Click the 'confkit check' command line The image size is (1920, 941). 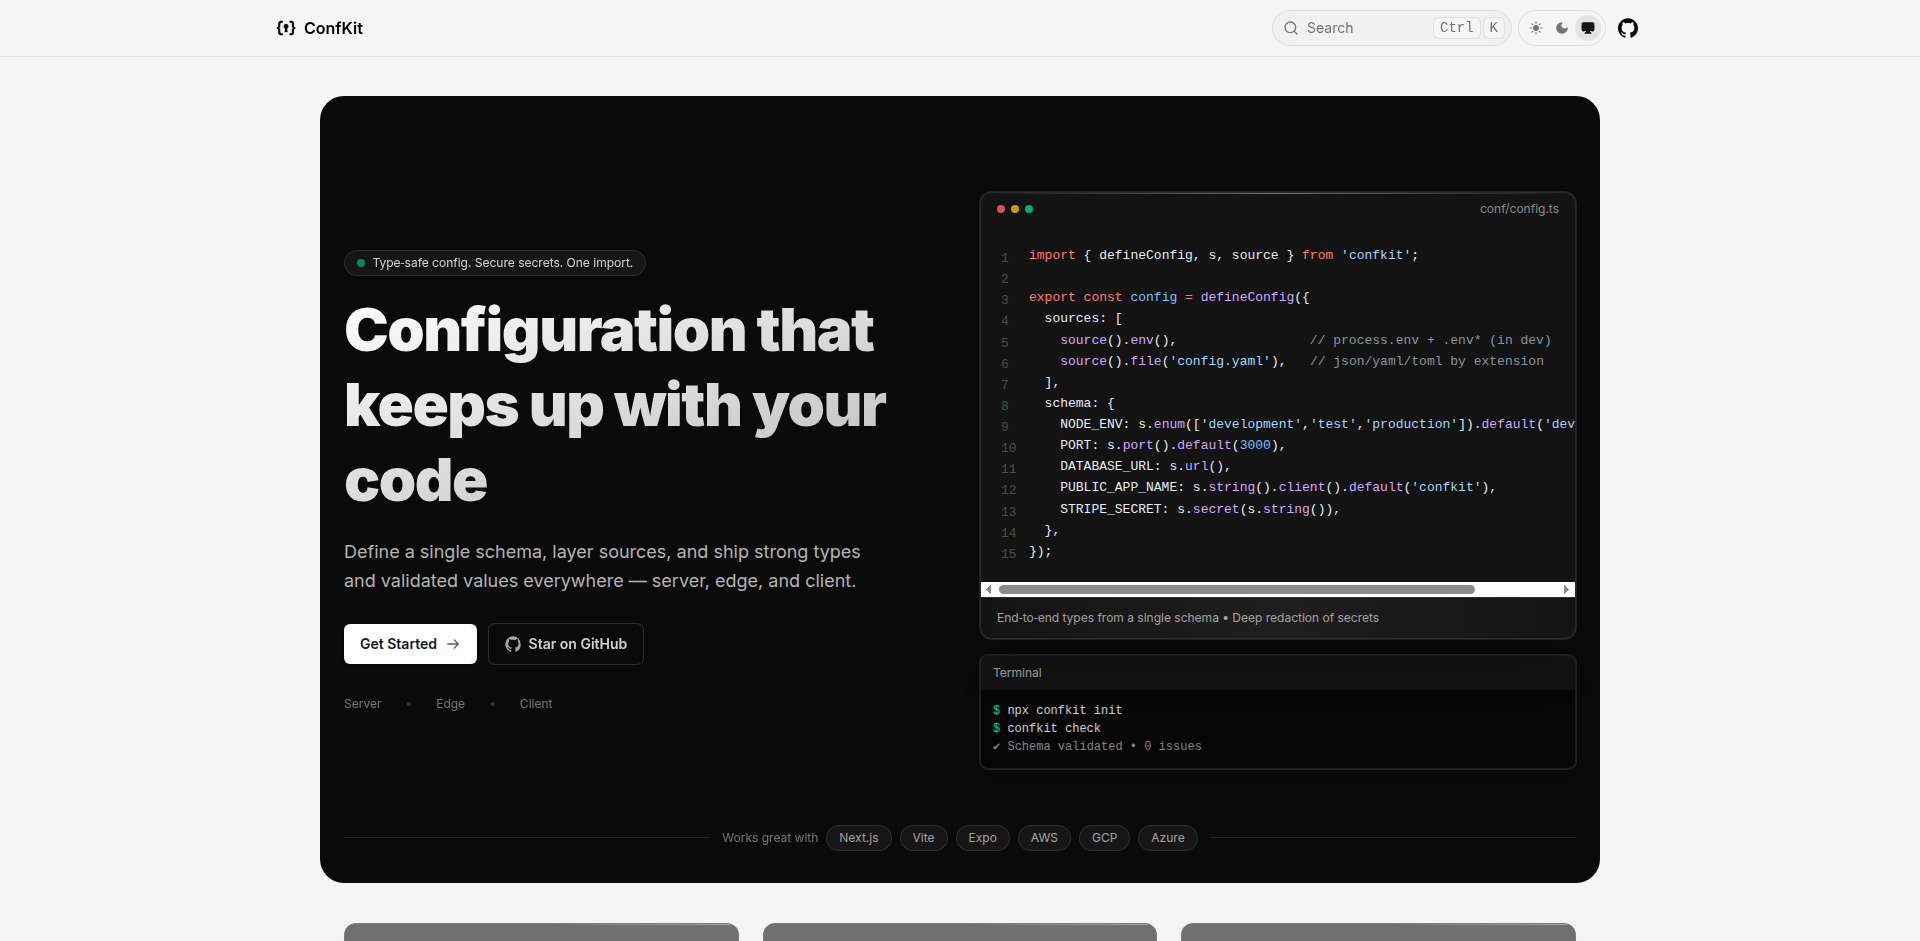pyautogui.click(x=1047, y=728)
